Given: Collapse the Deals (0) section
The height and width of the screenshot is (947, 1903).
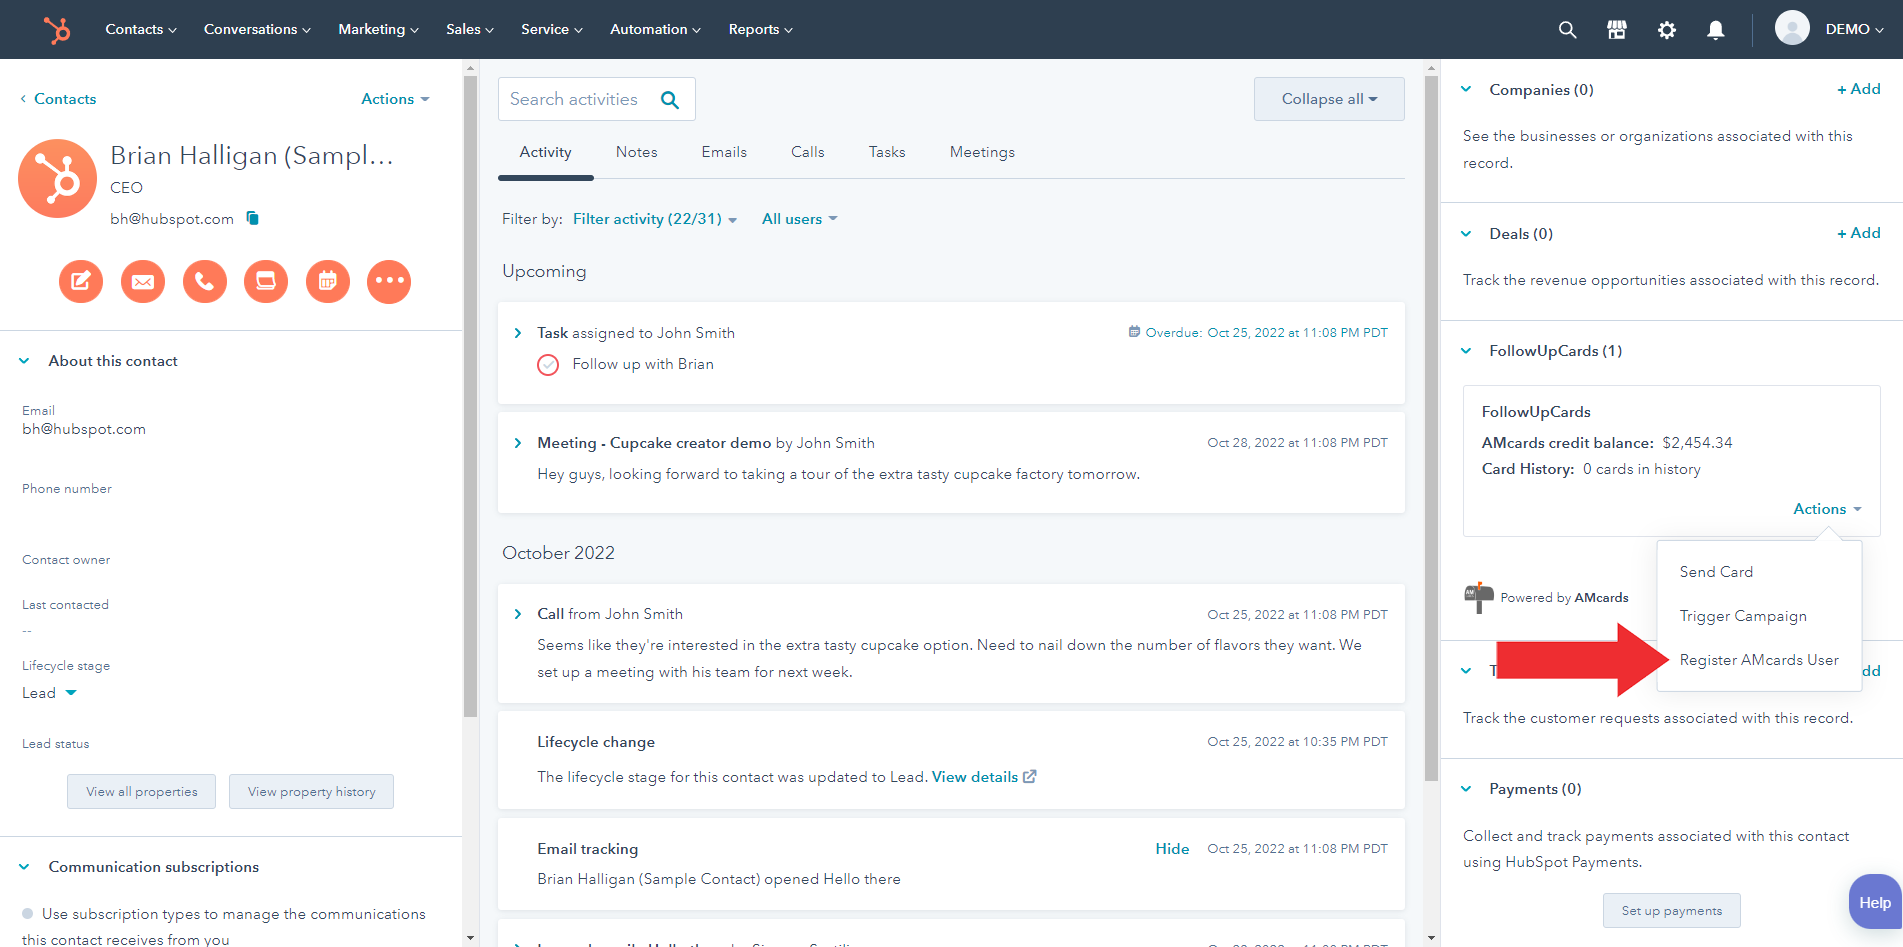Looking at the screenshot, I should [1466, 234].
